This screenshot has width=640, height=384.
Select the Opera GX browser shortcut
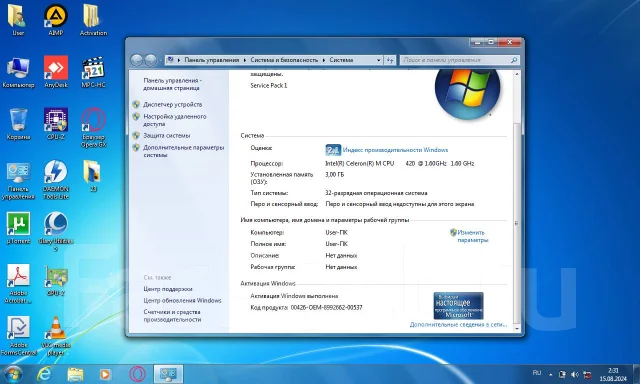(93, 127)
